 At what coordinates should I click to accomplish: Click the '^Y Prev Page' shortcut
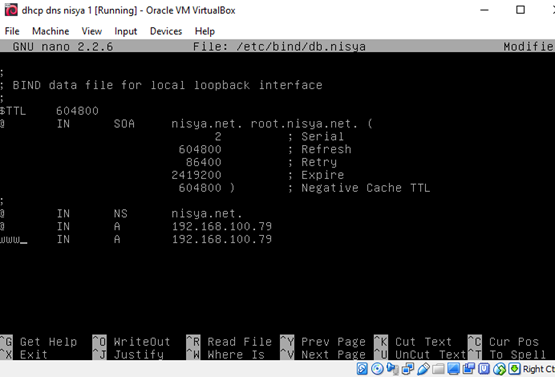[x=323, y=342]
